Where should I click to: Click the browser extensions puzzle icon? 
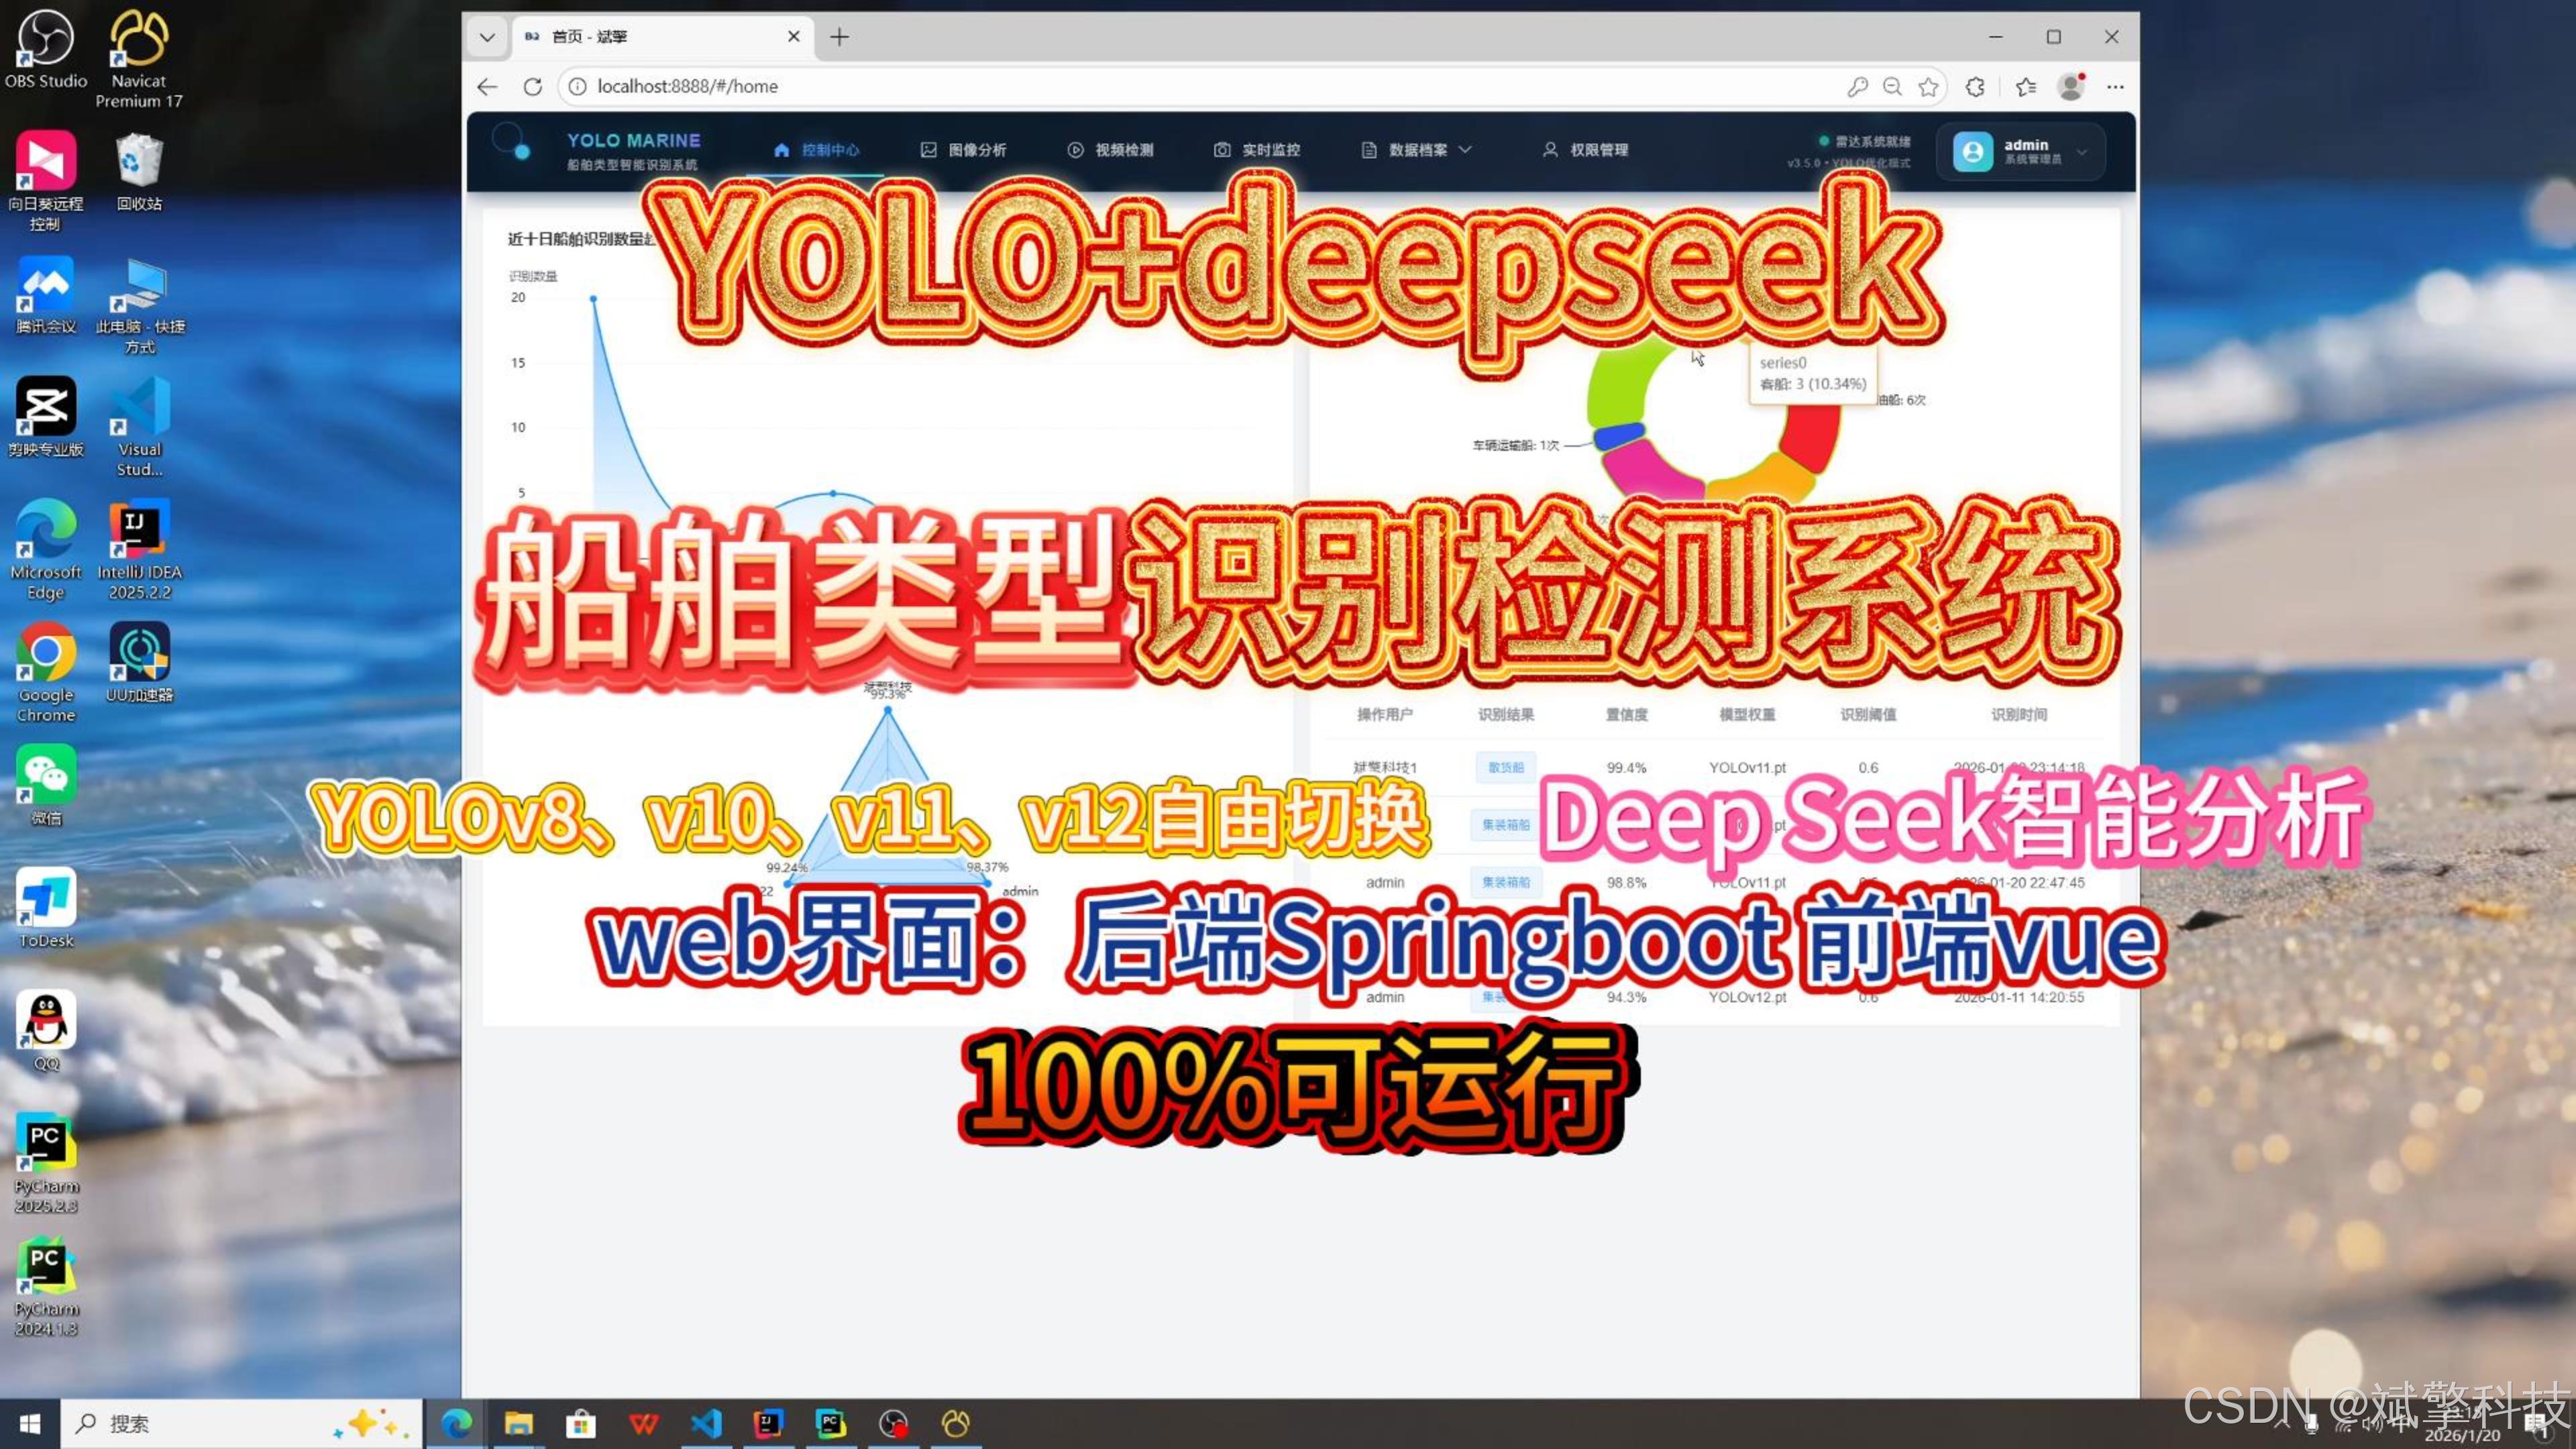click(1974, 87)
